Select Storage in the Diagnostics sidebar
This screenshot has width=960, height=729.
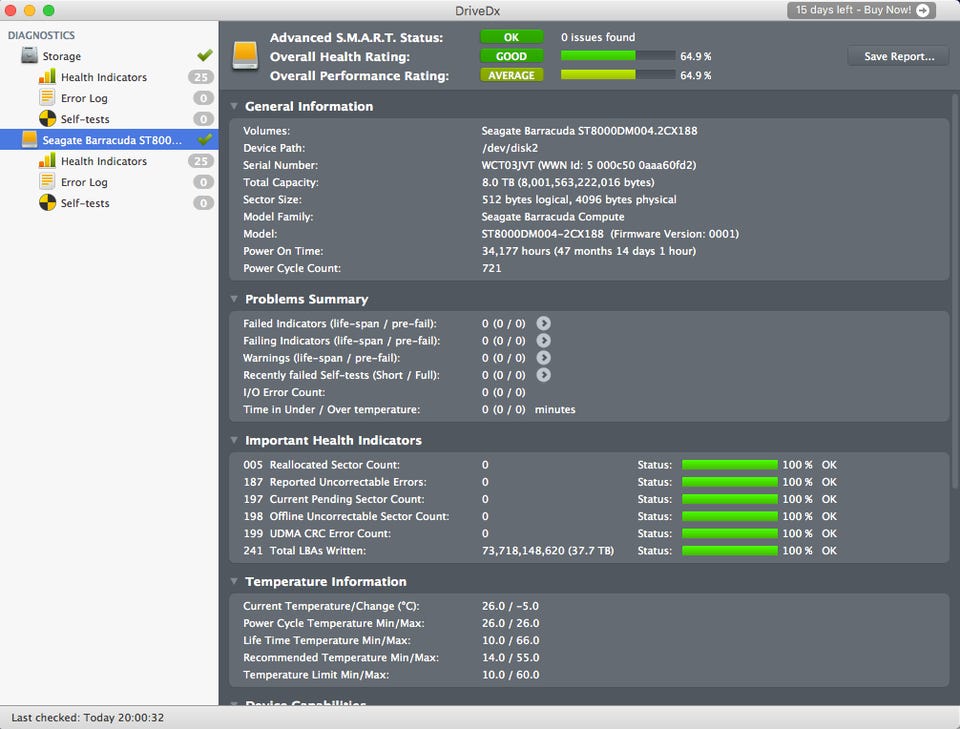pos(109,56)
